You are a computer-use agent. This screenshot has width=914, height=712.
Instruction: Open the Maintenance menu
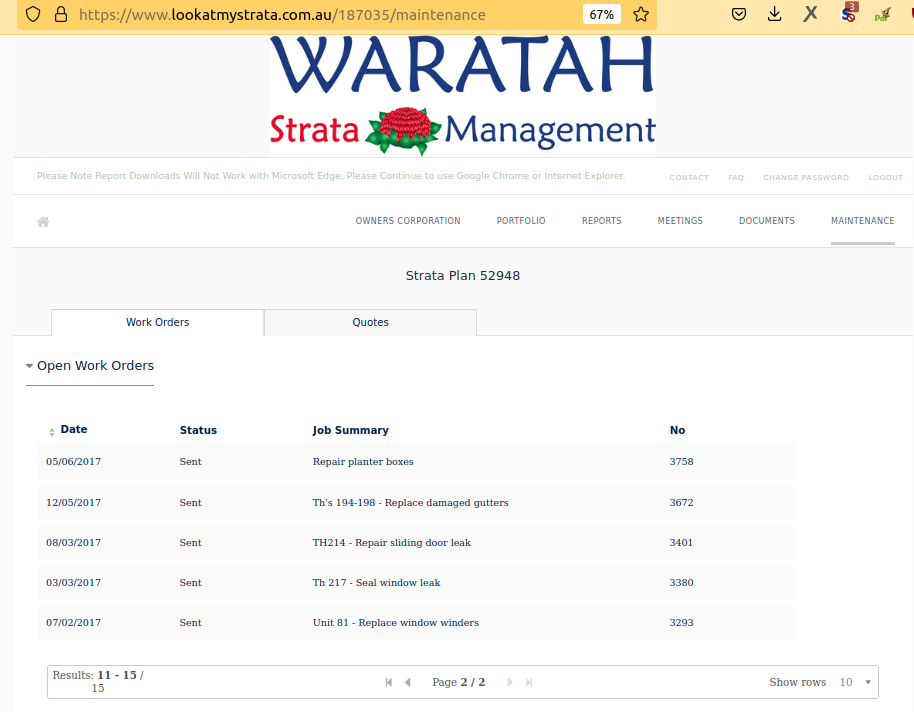click(863, 221)
